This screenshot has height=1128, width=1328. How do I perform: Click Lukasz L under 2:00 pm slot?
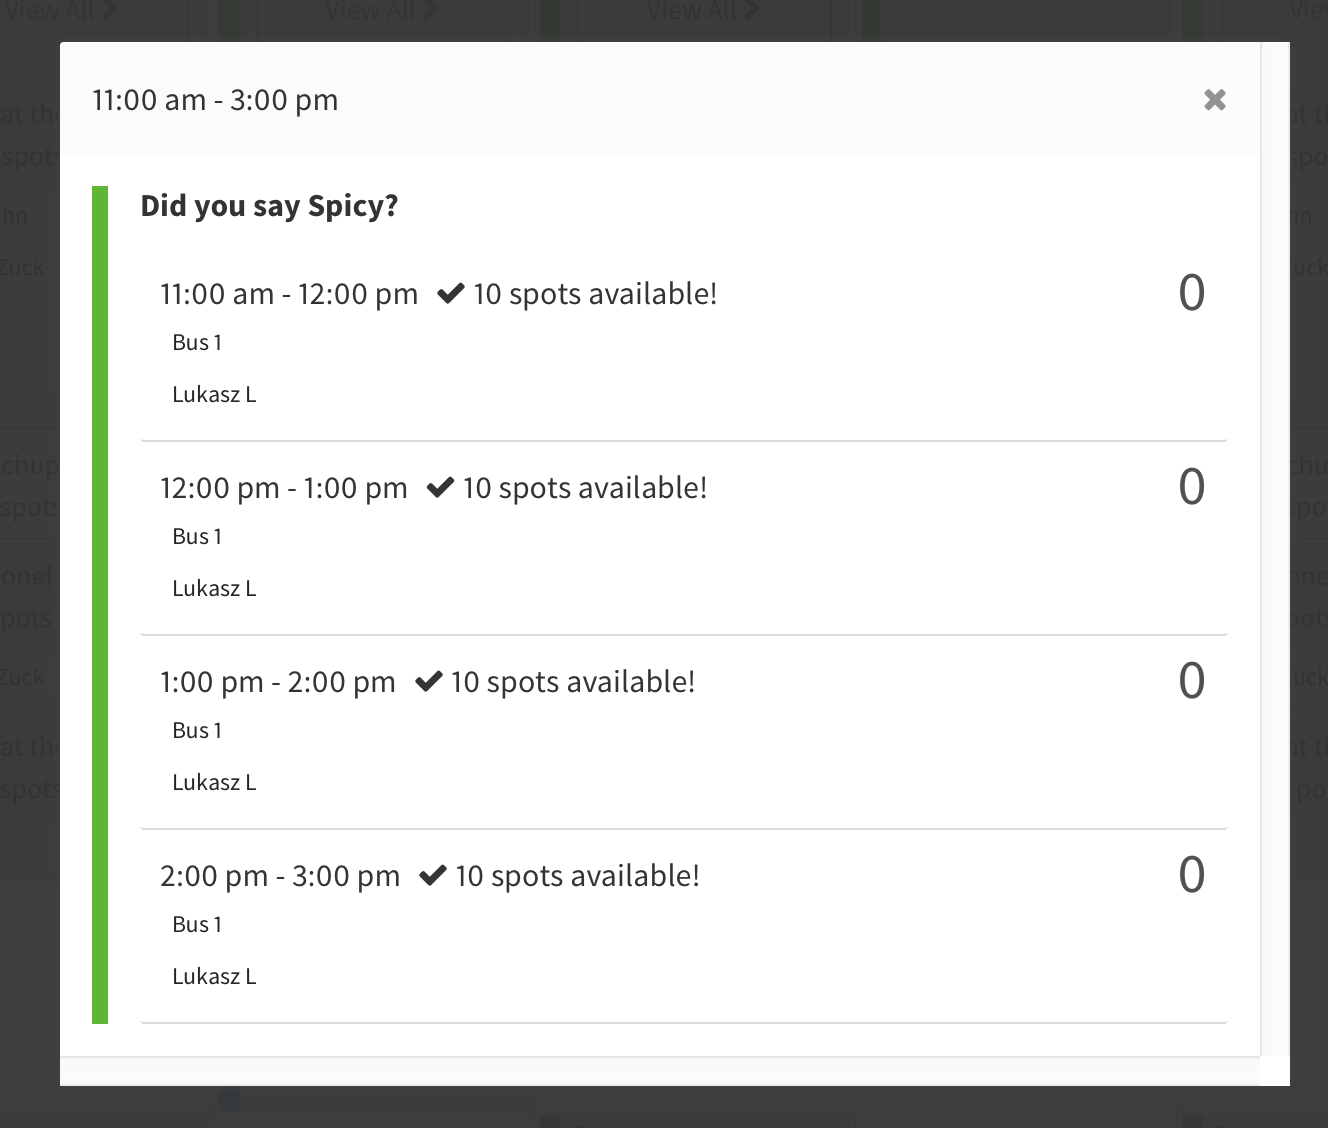pyautogui.click(x=214, y=976)
